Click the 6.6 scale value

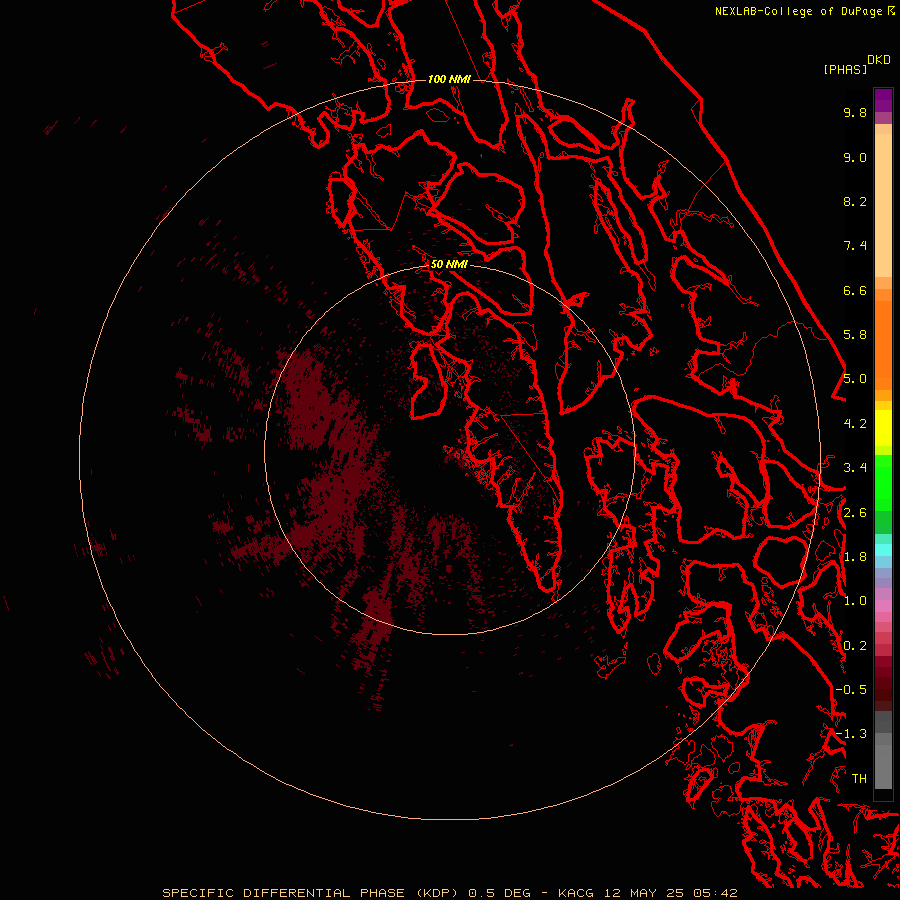855,290
